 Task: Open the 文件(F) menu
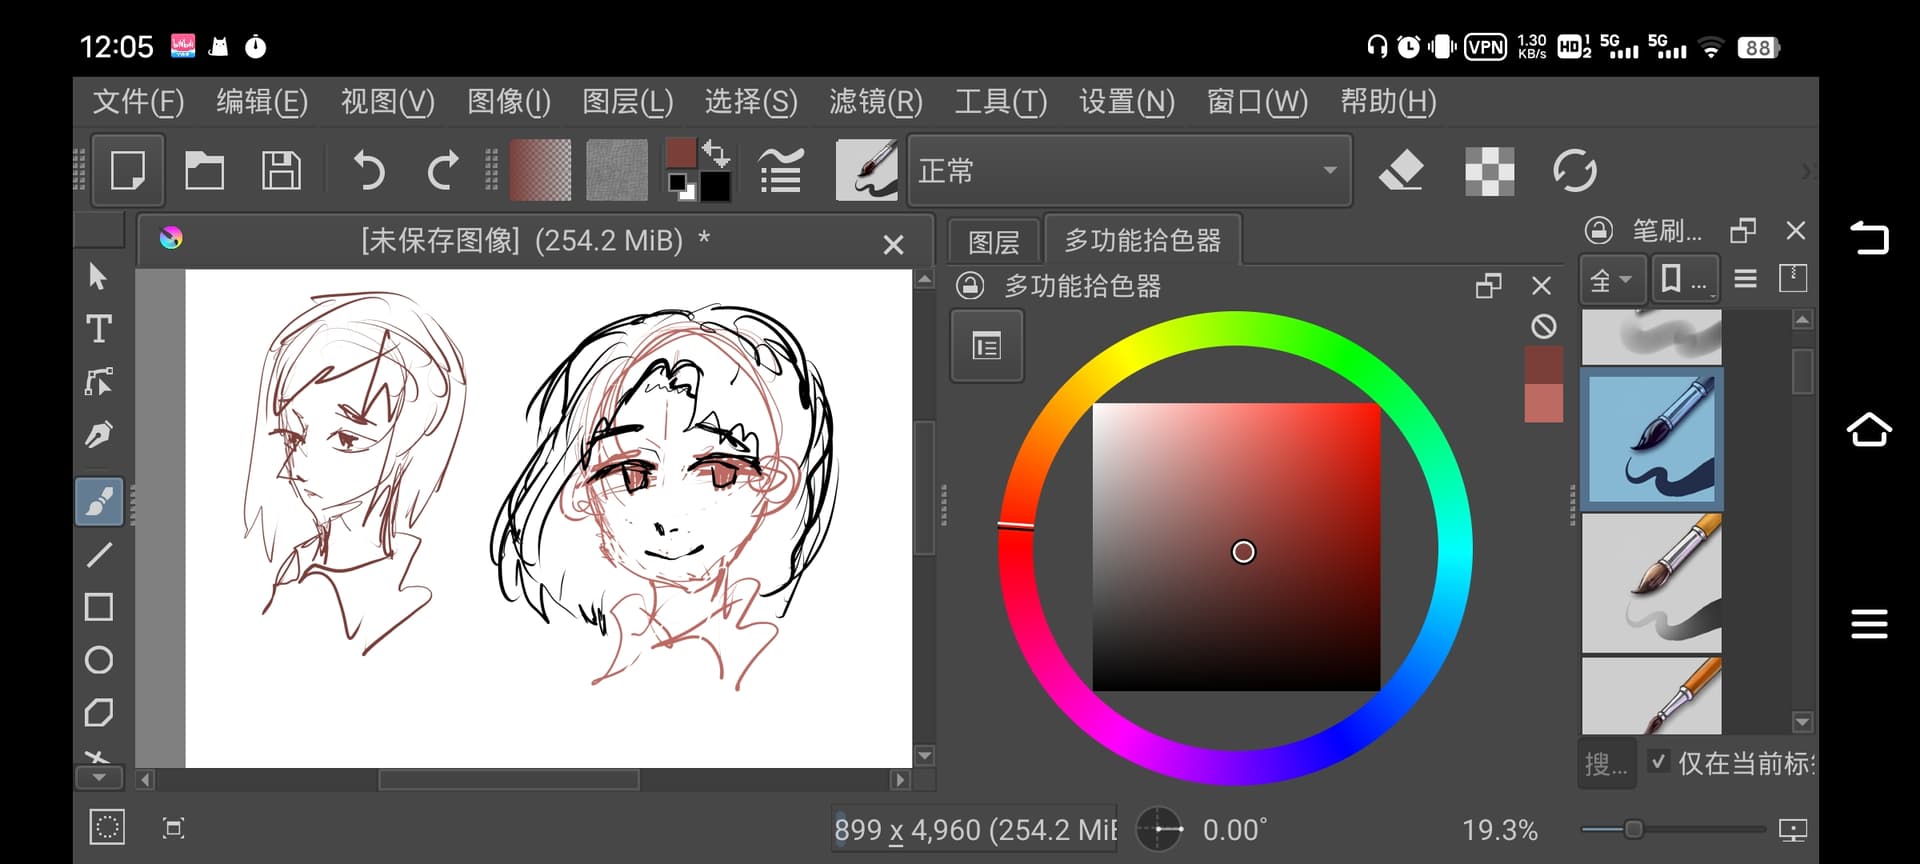(138, 102)
